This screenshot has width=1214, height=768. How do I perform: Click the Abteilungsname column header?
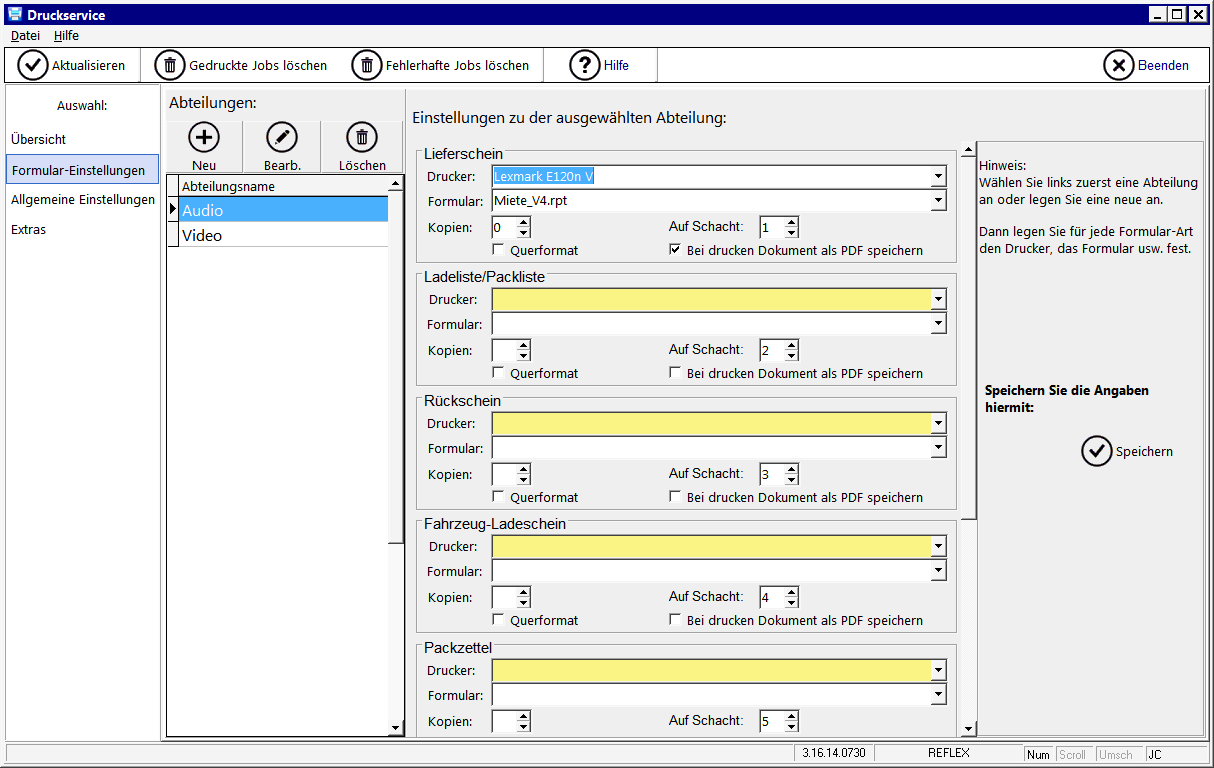pyautogui.click(x=284, y=186)
